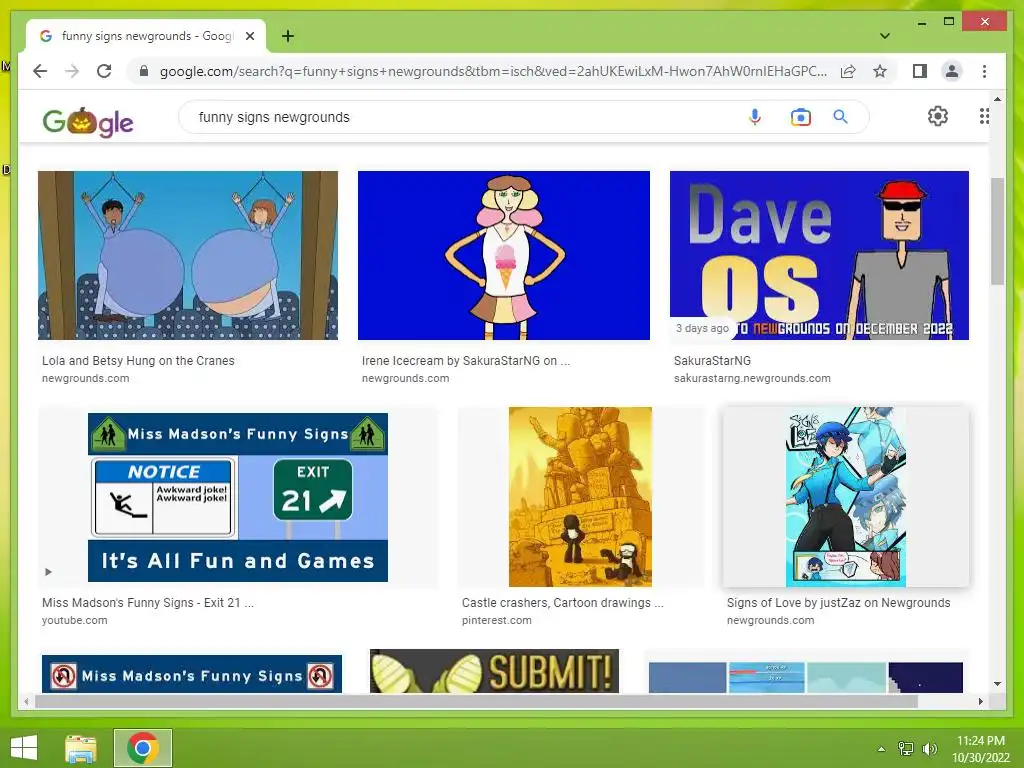The height and width of the screenshot is (768, 1024).
Task: Search by image camera icon
Action: tap(801, 117)
